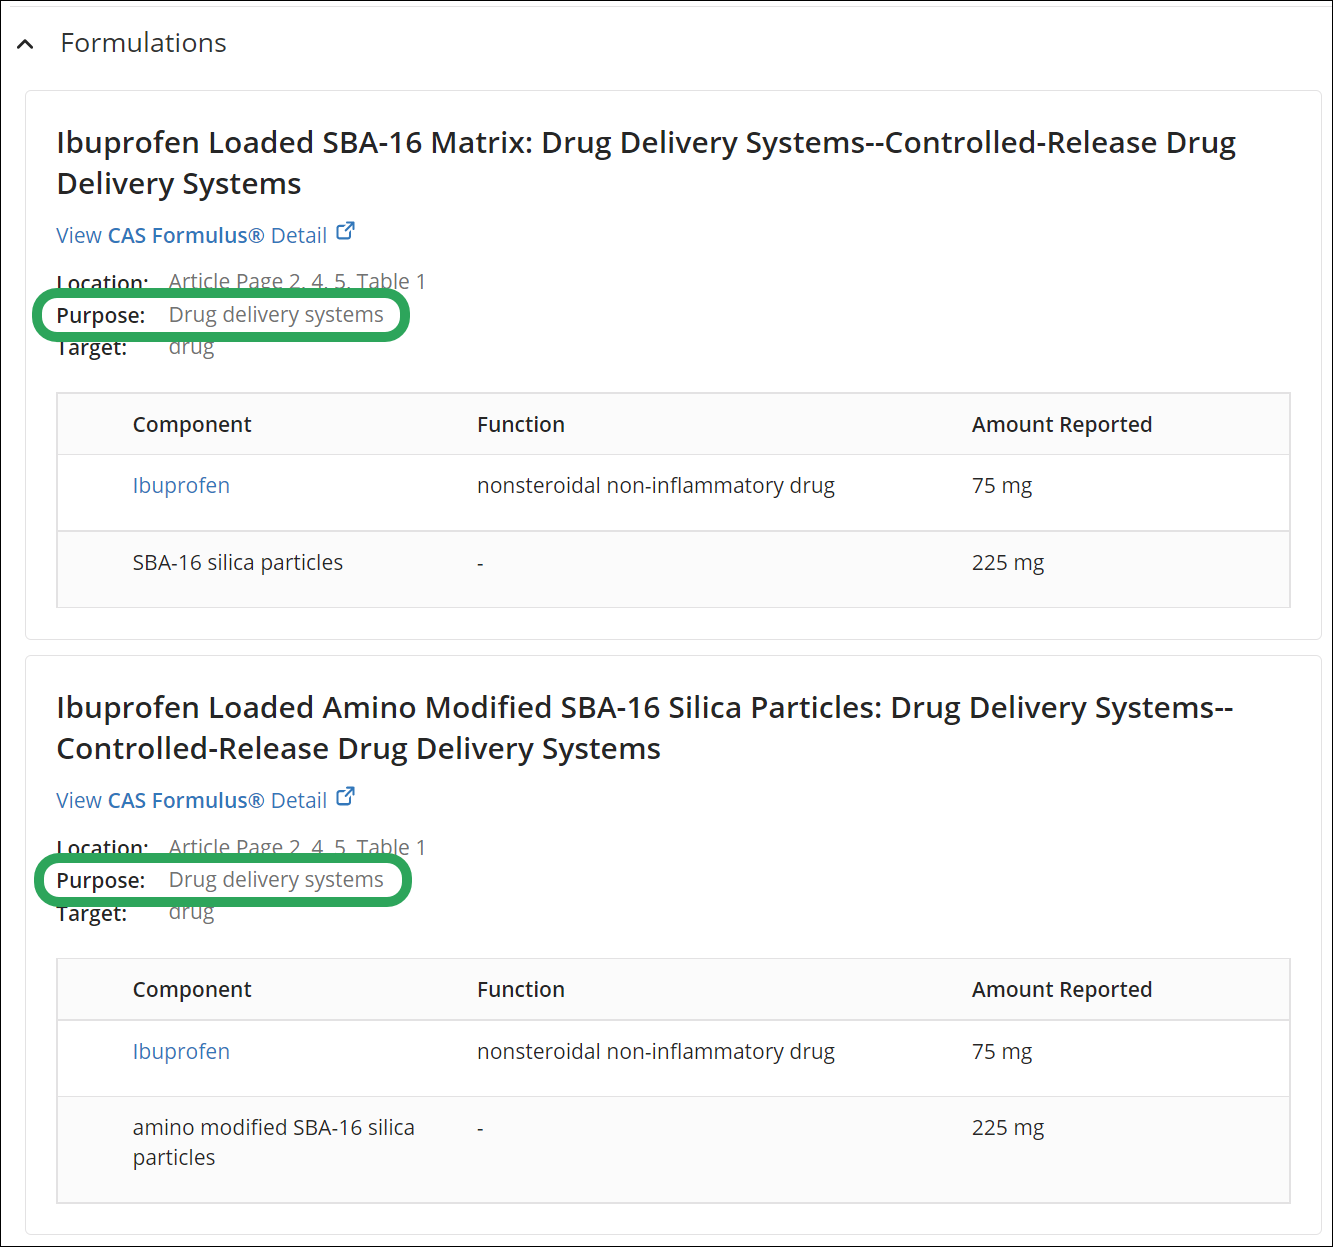Open first View CAS Formulus Detail link

click(x=192, y=235)
